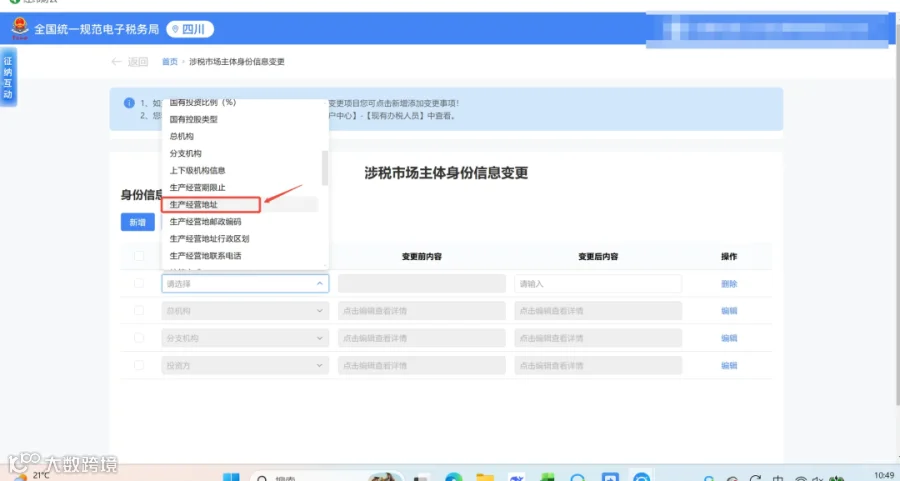Tick the checkbox of the 请选择 row
The width and height of the screenshot is (900, 481).
coord(139,283)
